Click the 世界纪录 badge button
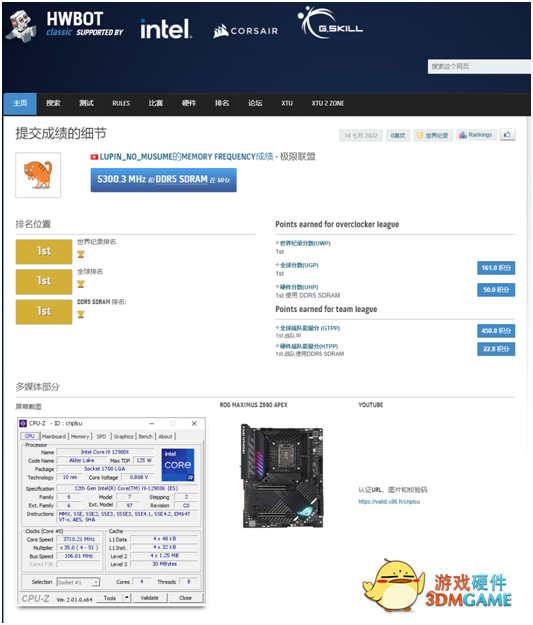The height and width of the screenshot is (625, 533). [x=433, y=136]
